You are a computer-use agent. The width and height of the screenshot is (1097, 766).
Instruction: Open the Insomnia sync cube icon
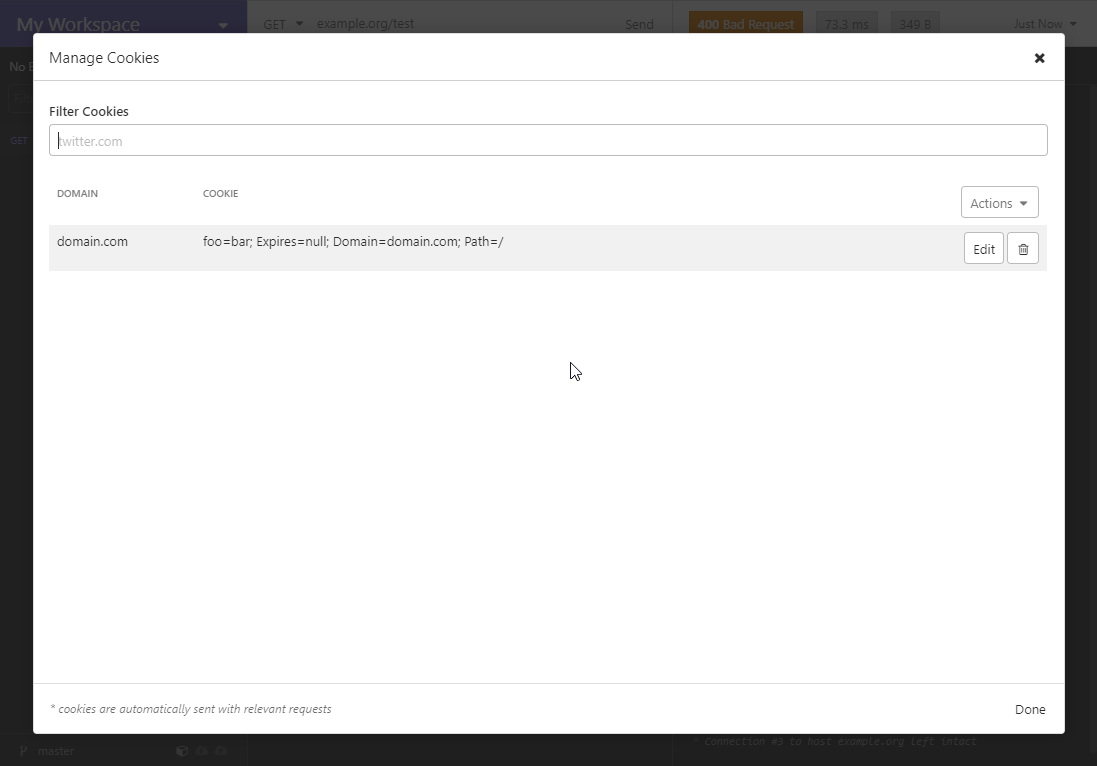(x=182, y=751)
